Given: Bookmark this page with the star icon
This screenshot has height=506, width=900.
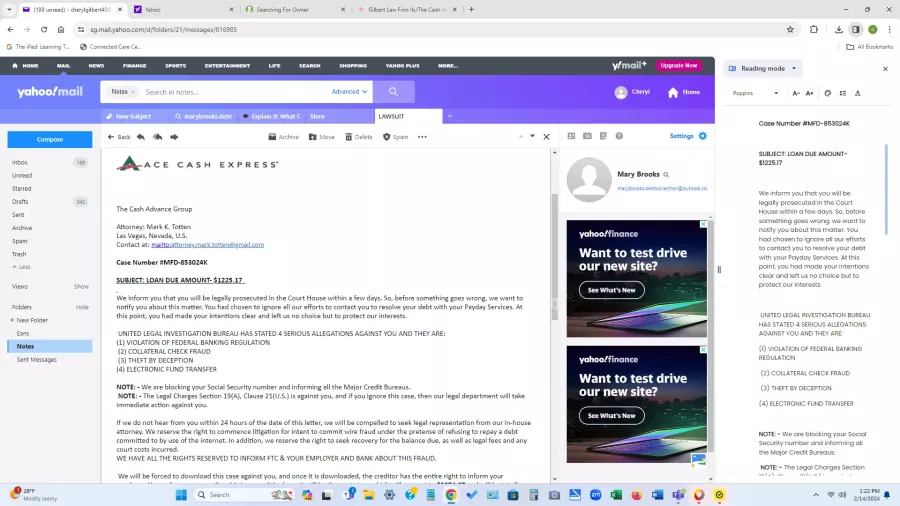Looking at the screenshot, I should (x=790, y=29).
